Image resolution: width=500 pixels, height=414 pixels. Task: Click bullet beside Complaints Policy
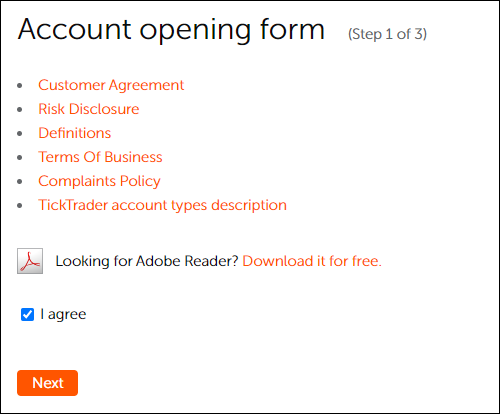tap(20, 182)
